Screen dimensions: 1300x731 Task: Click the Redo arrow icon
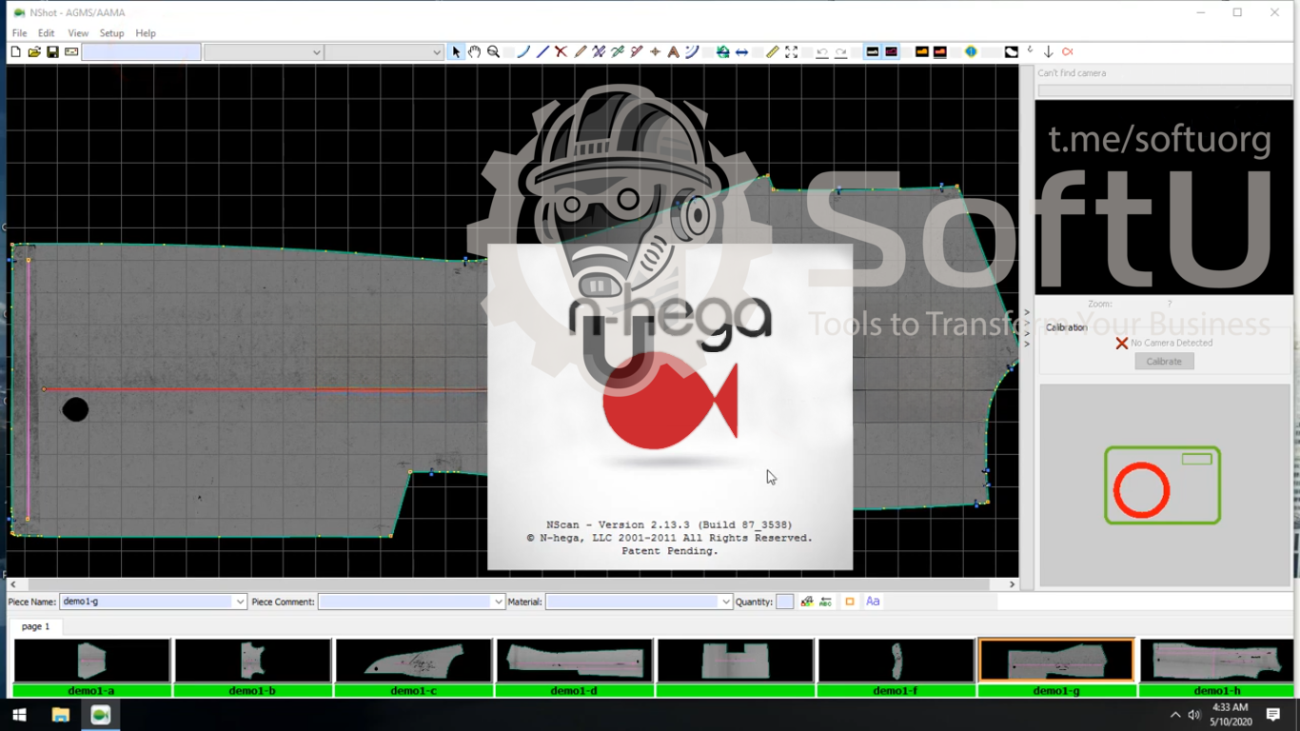coord(841,52)
